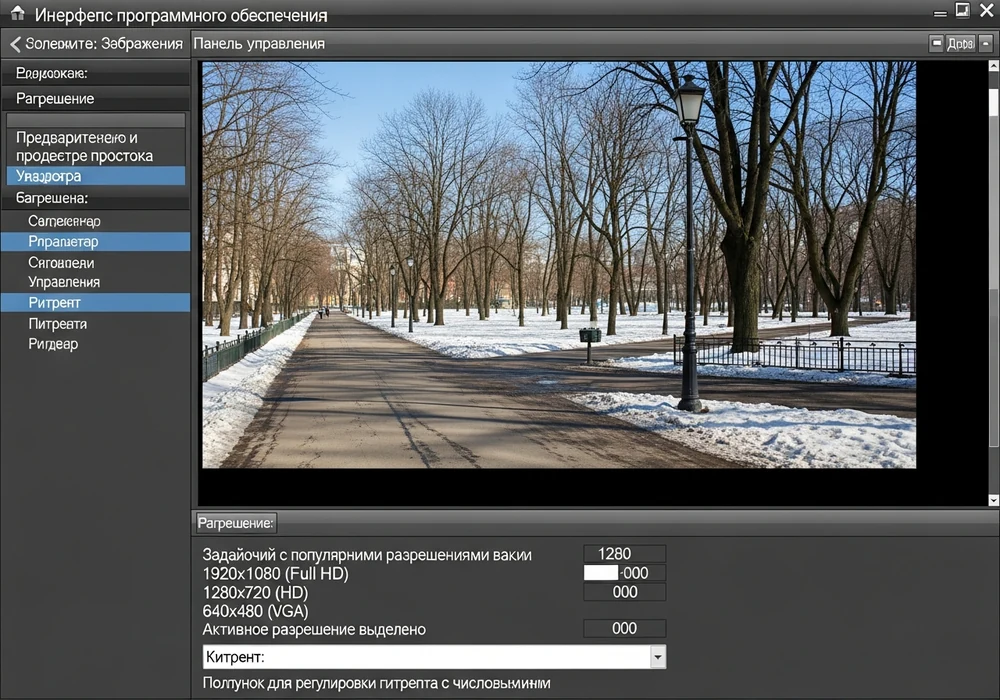Open the Китрент: dropdown arrow
This screenshot has width=1000, height=700.
[658, 657]
